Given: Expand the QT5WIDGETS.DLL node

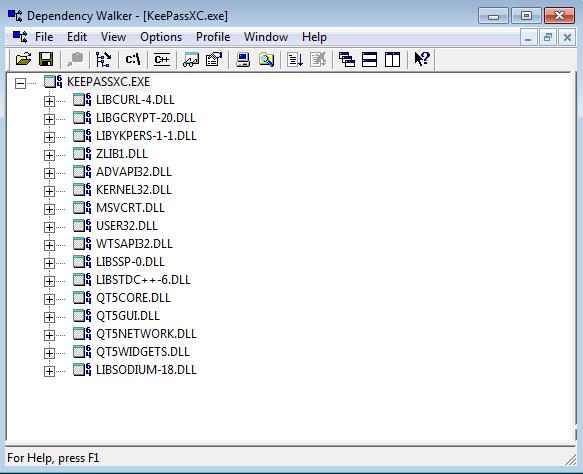Looking at the screenshot, I should click(49, 353).
